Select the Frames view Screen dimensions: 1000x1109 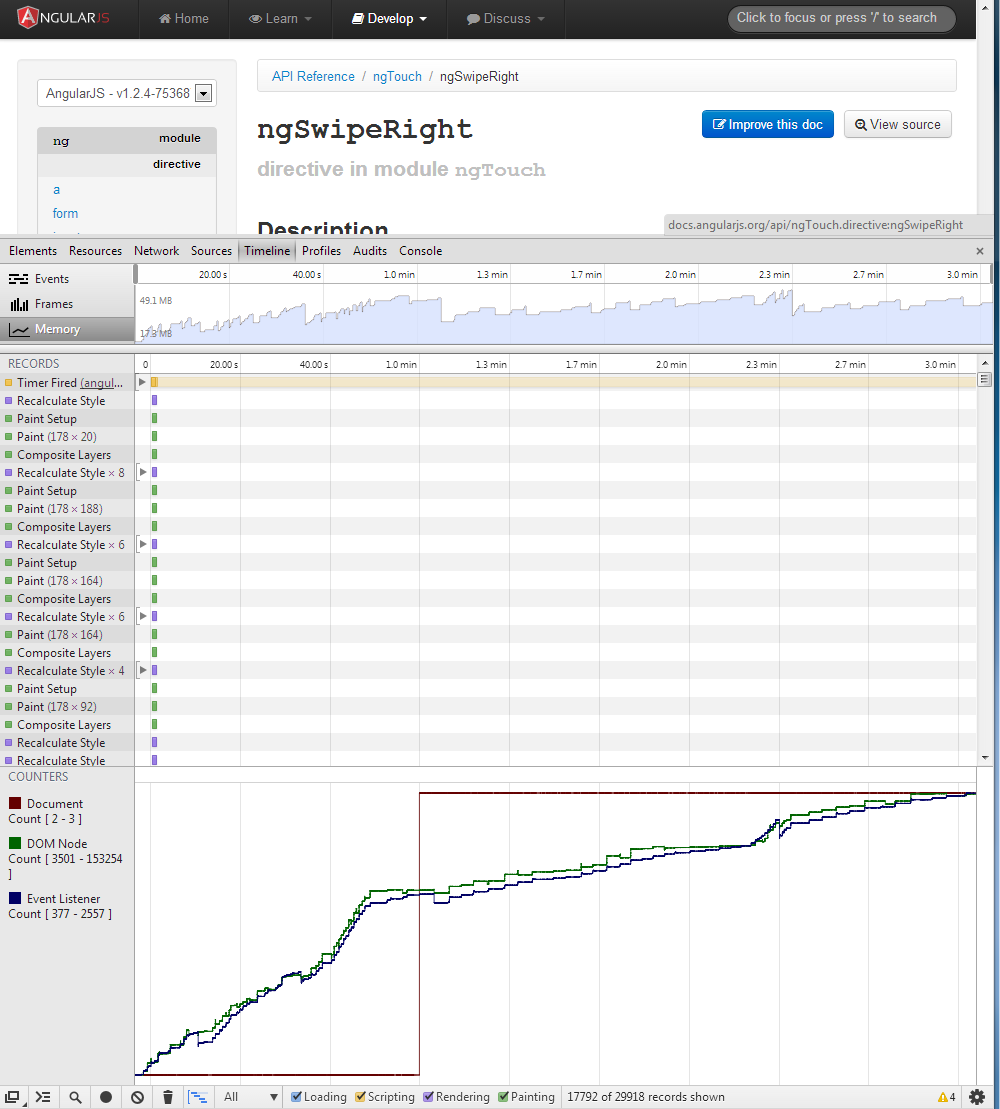click(x=67, y=304)
